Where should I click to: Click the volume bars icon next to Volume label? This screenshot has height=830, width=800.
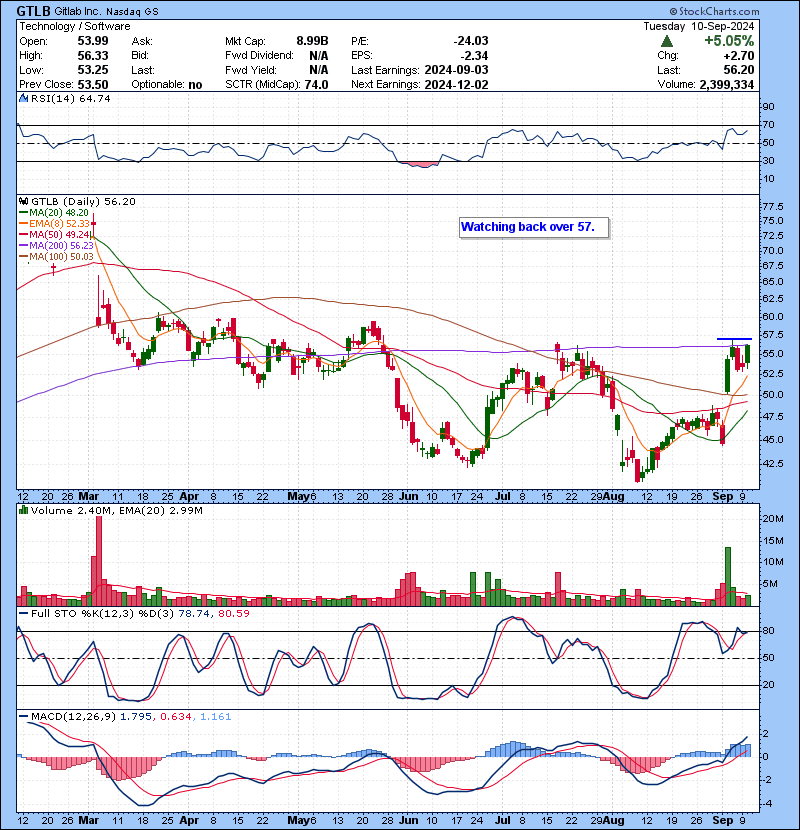click(x=22, y=510)
